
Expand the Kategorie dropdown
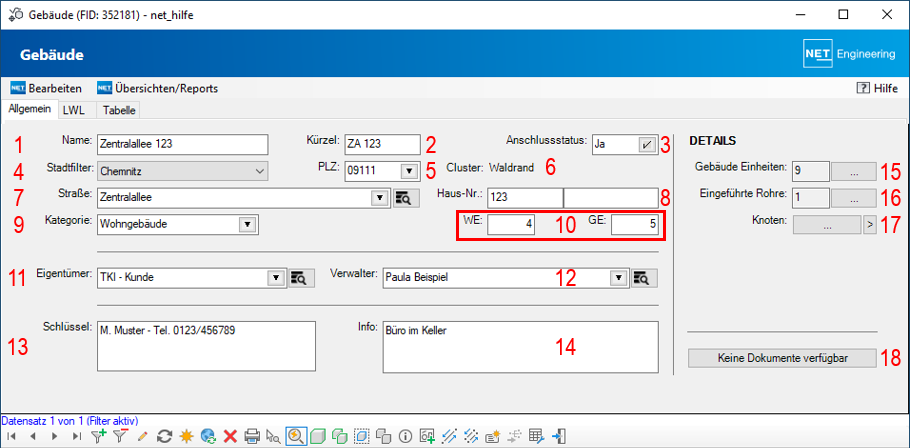click(246, 224)
